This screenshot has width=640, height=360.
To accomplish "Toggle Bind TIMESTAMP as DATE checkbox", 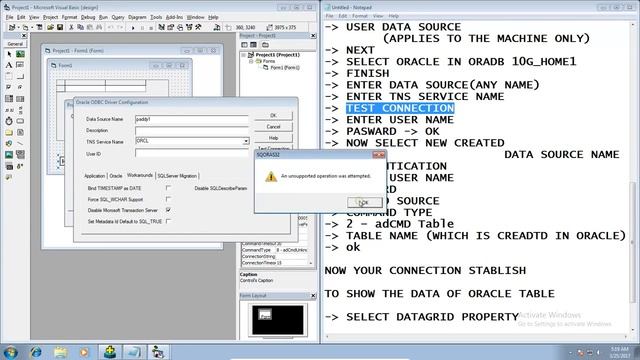I will tap(168, 188).
